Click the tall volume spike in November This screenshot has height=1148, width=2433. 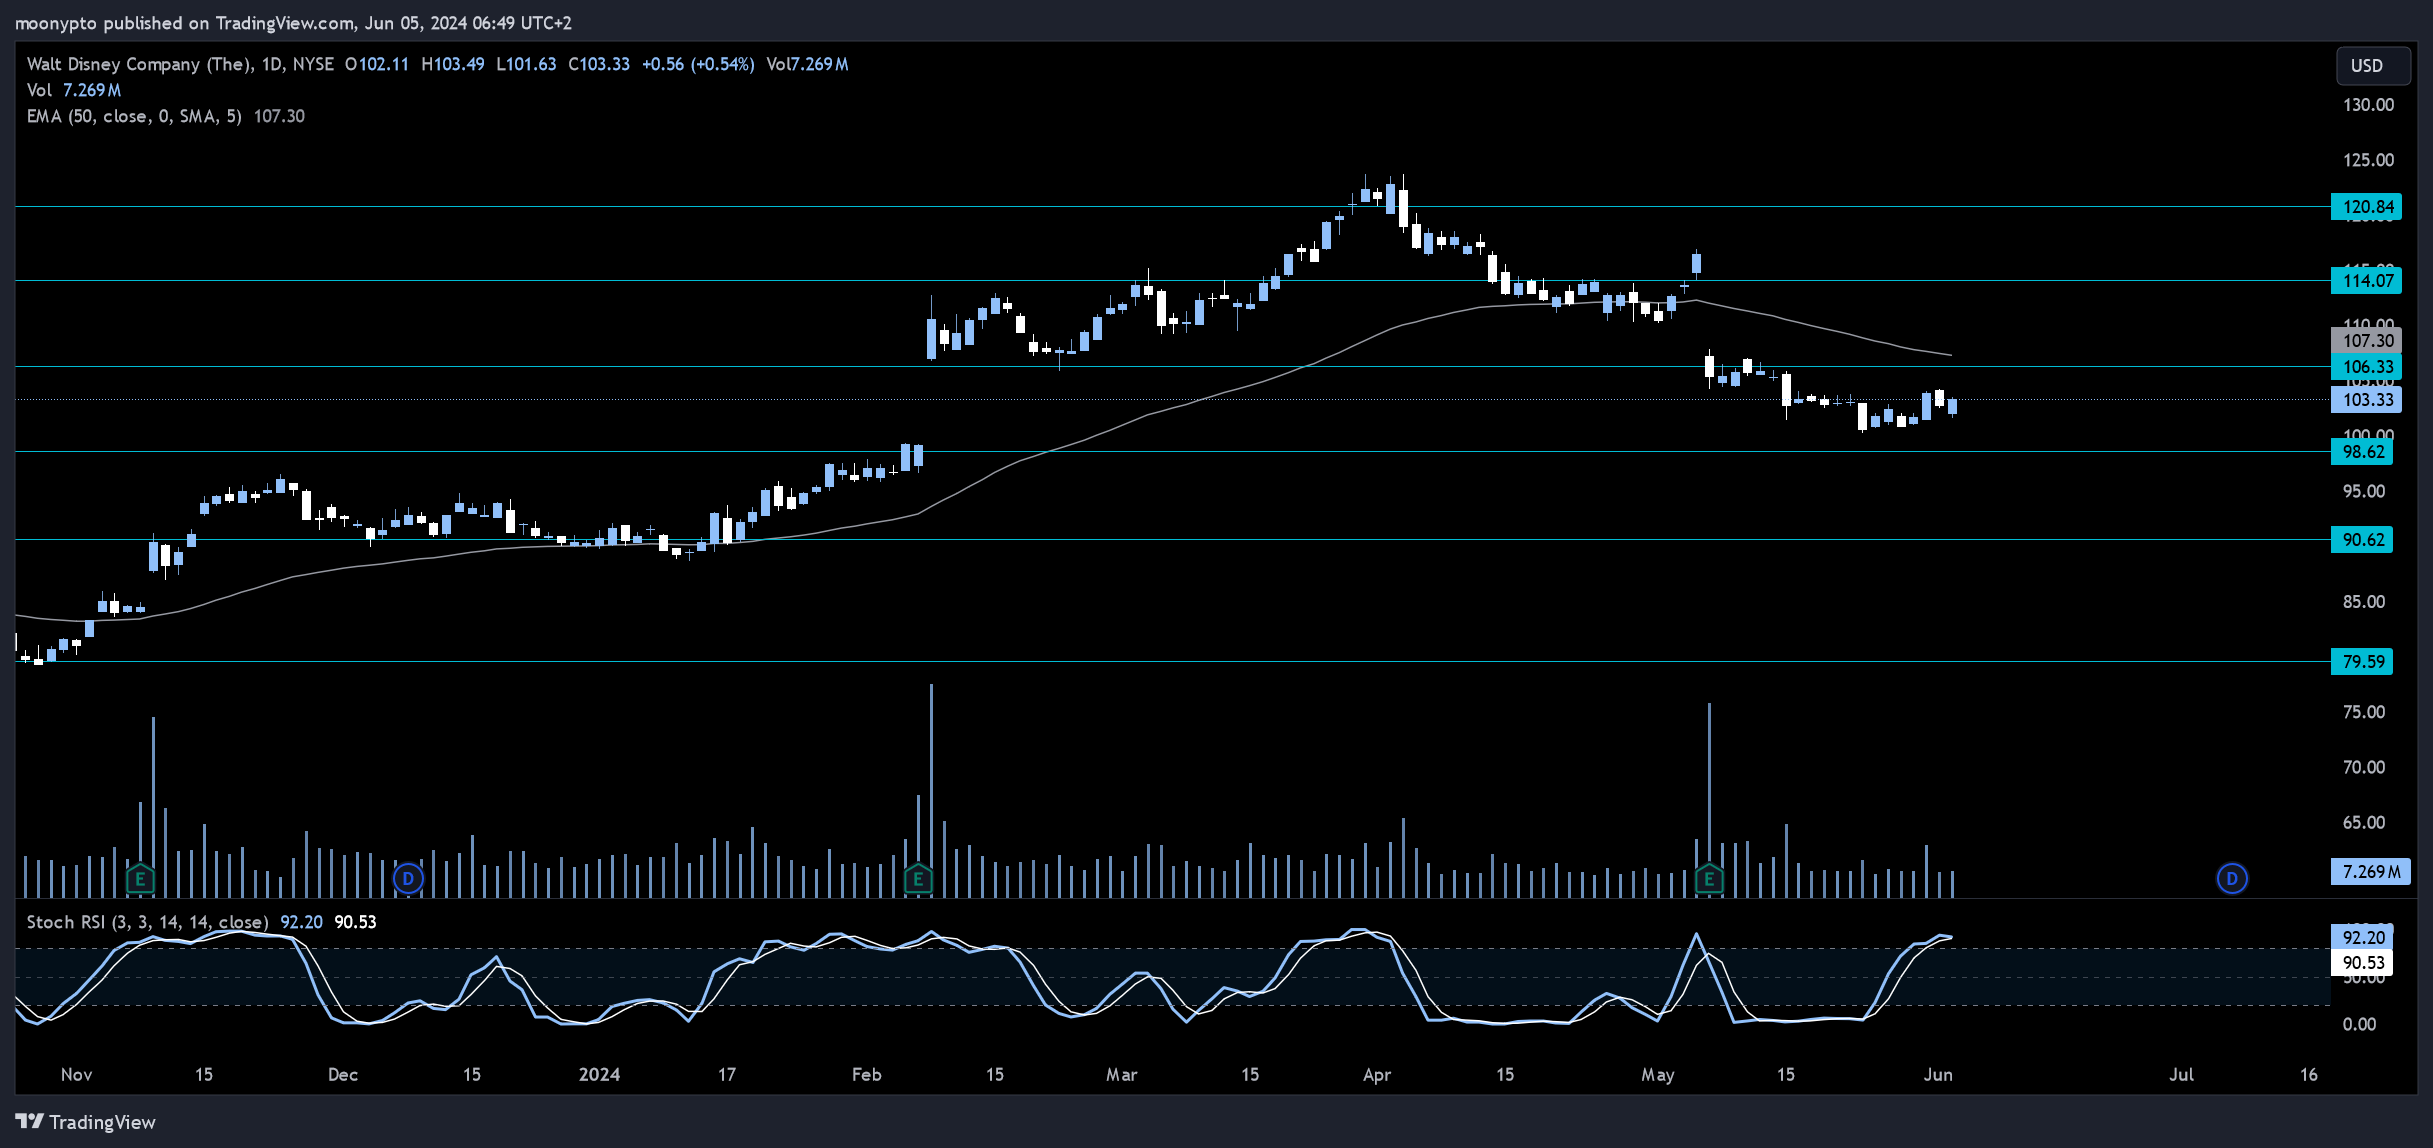pyautogui.click(x=153, y=806)
